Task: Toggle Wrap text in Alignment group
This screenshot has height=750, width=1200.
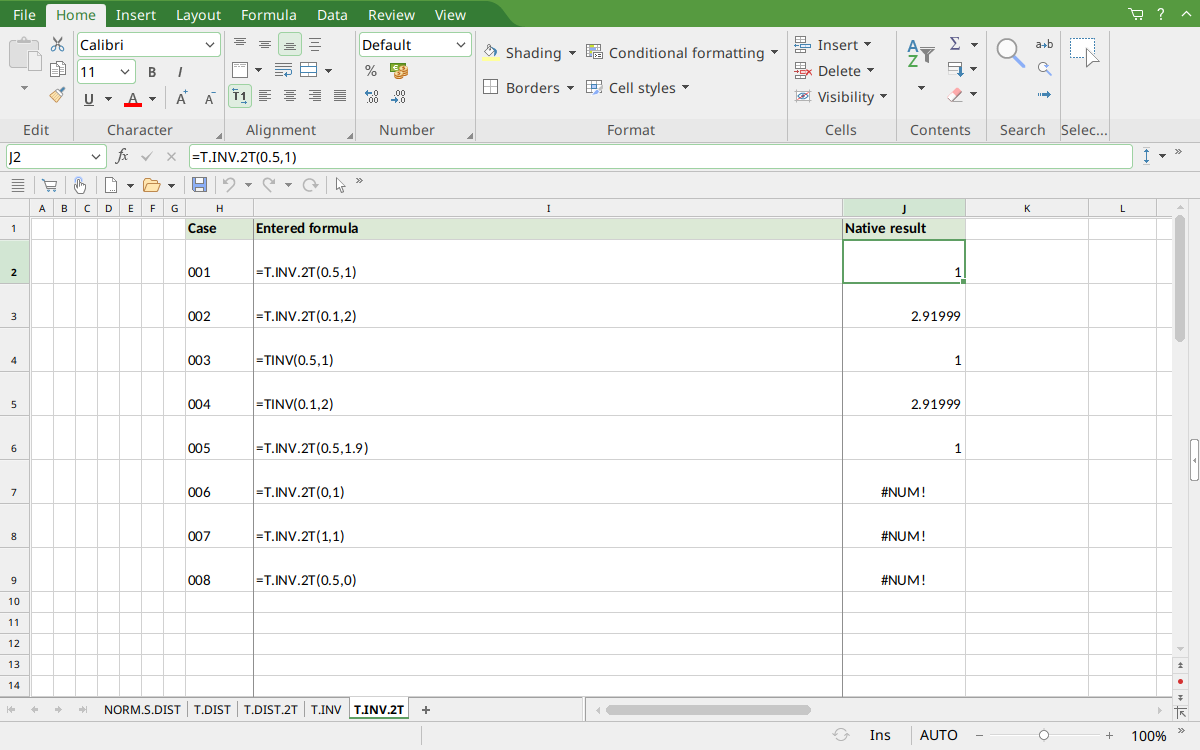Action: pos(283,71)
